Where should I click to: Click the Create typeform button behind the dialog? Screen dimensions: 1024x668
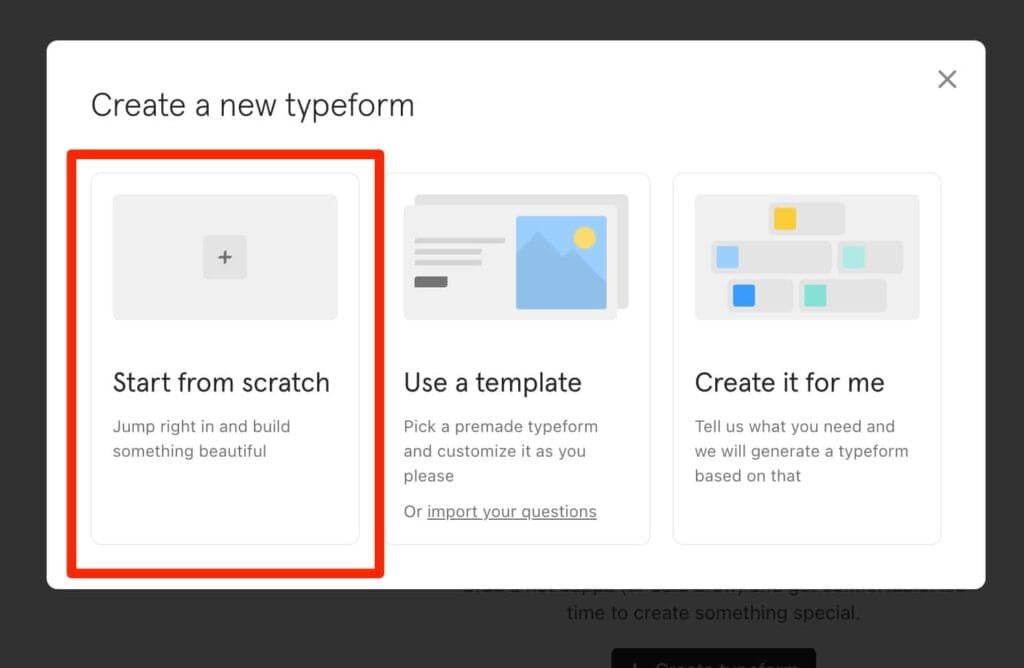714,660
